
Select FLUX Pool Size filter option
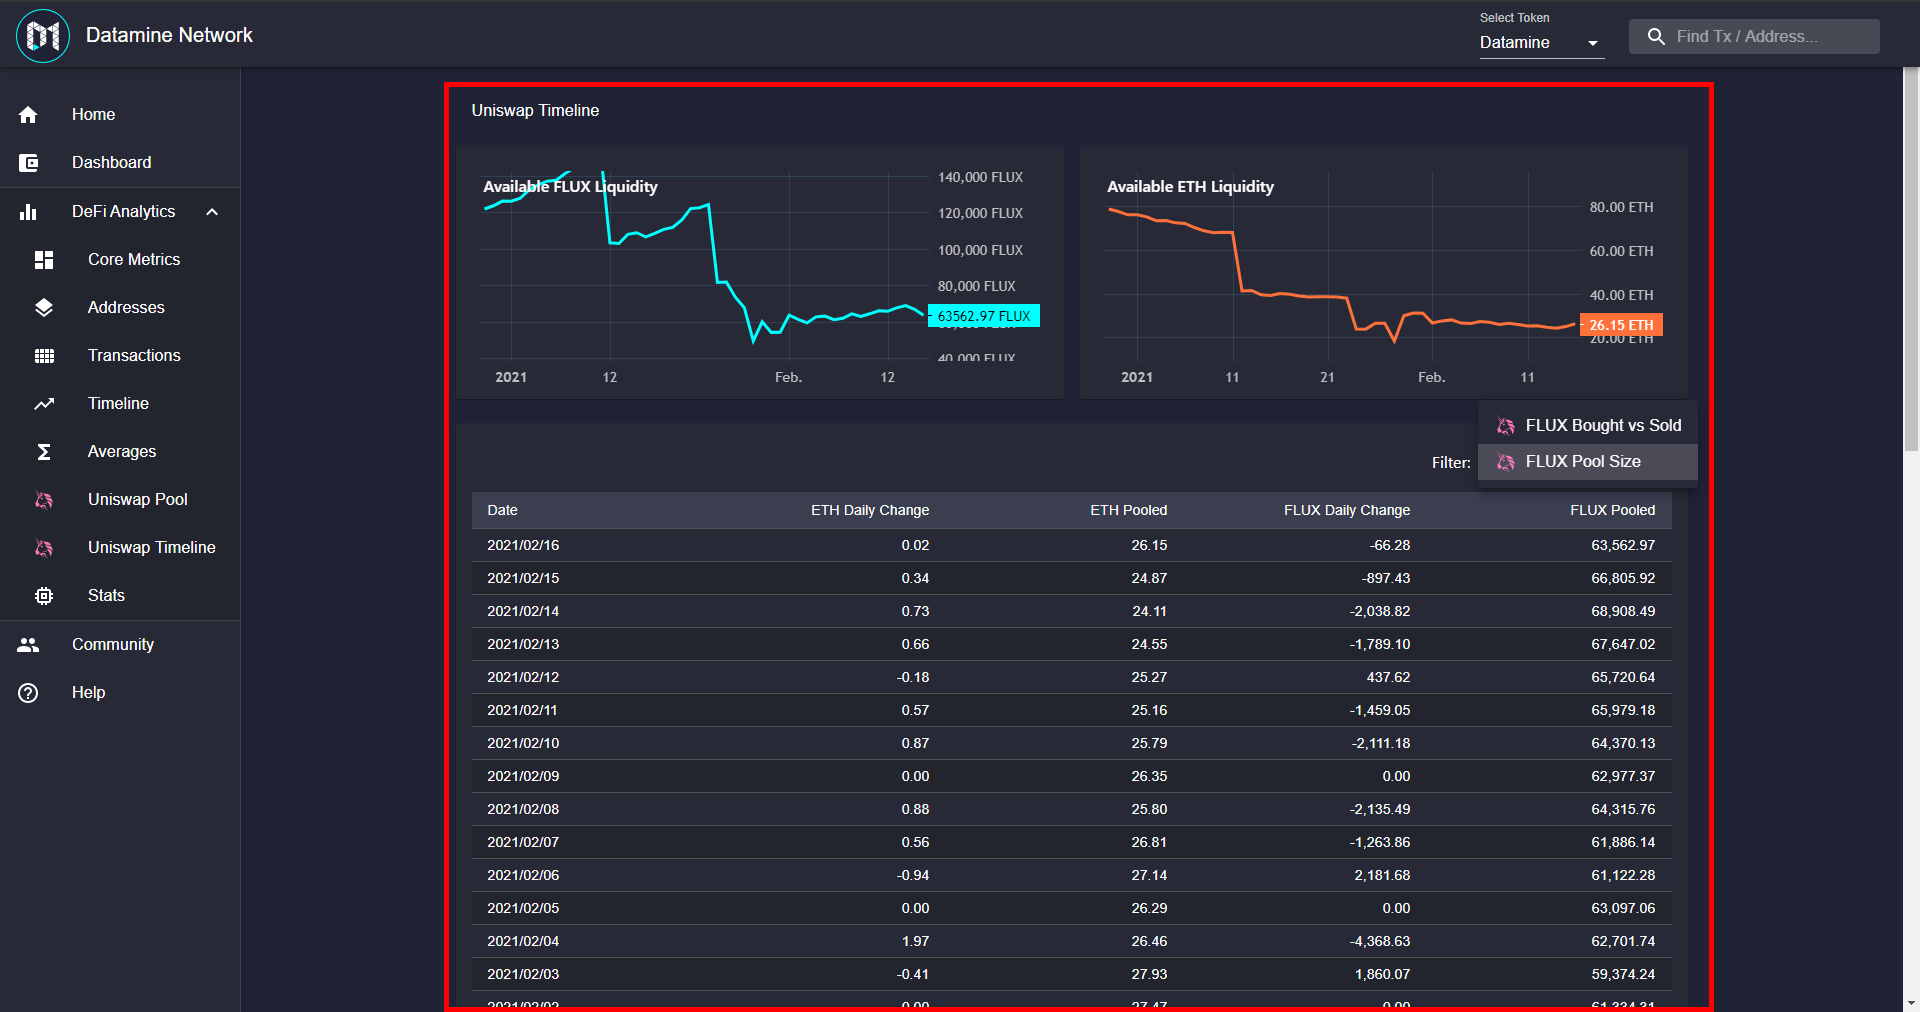1588,462
